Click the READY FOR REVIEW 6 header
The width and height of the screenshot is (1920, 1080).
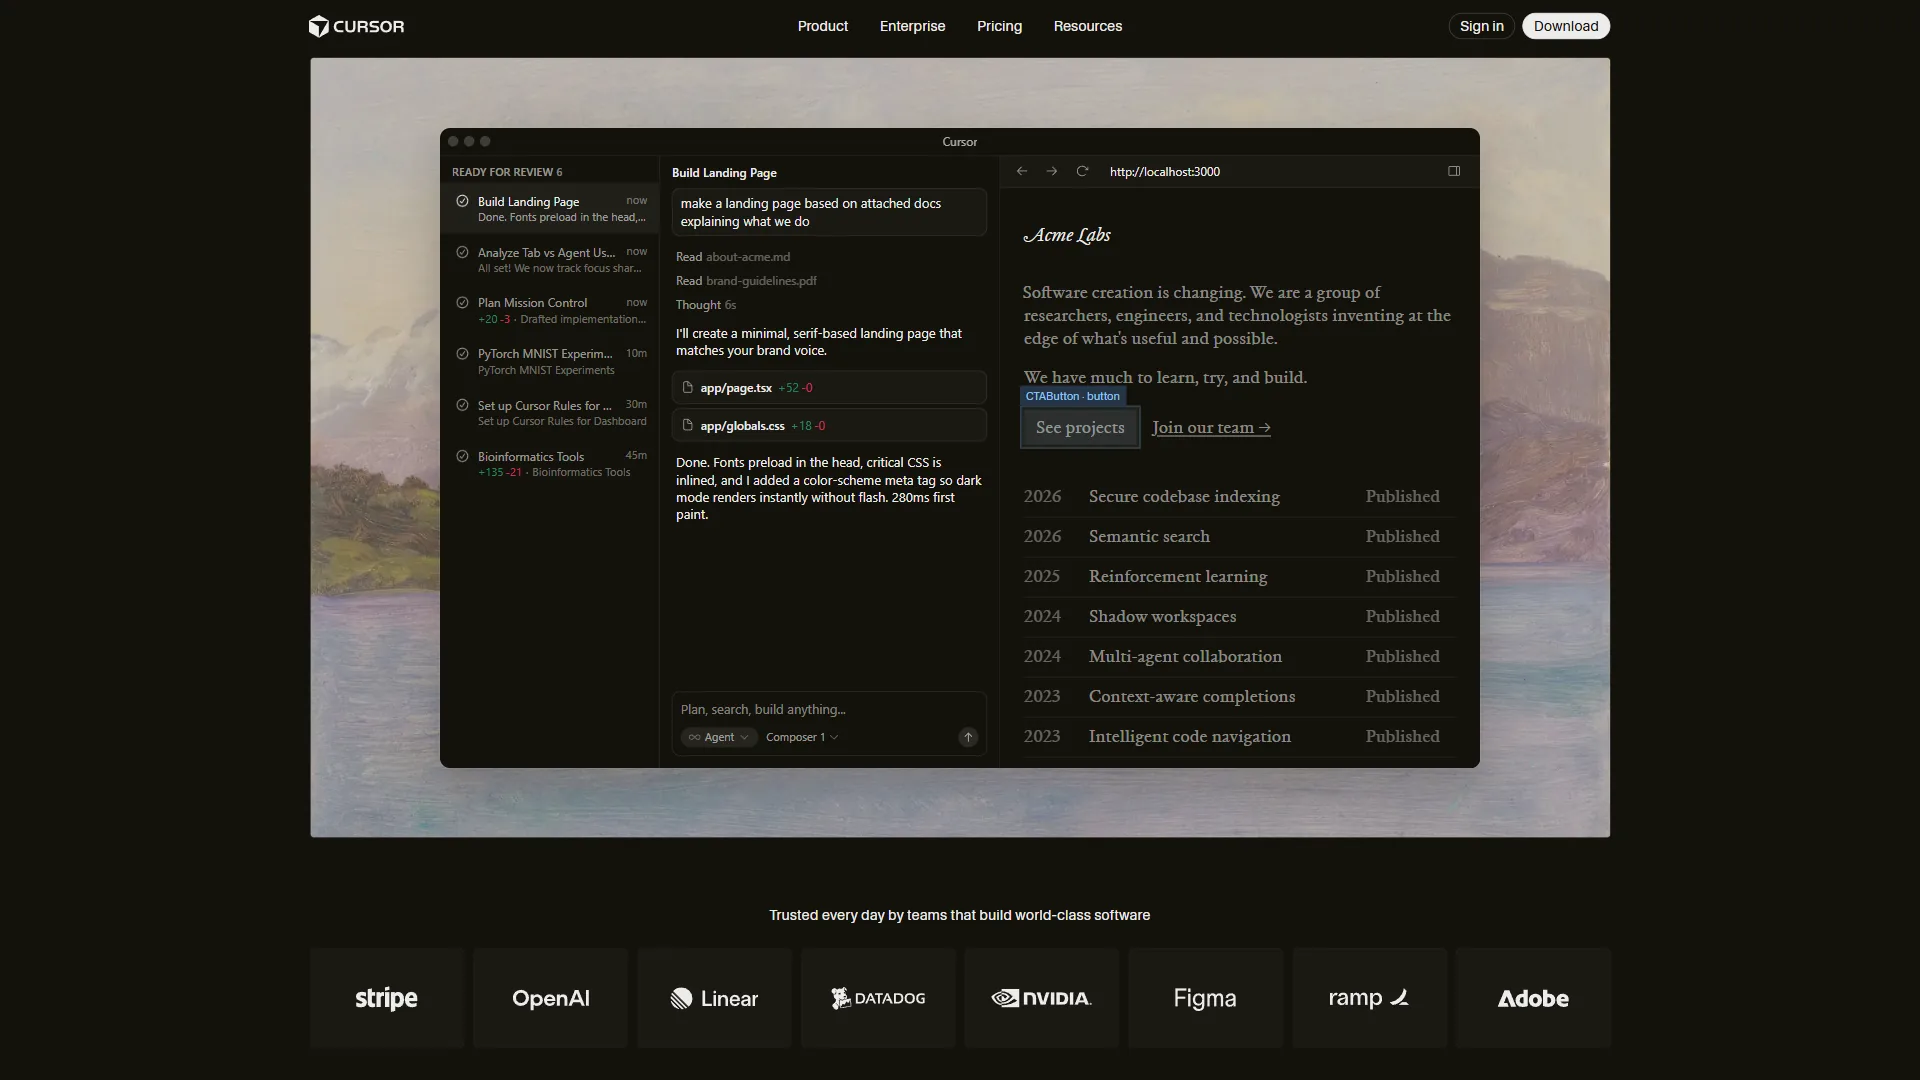click(507, 172)
